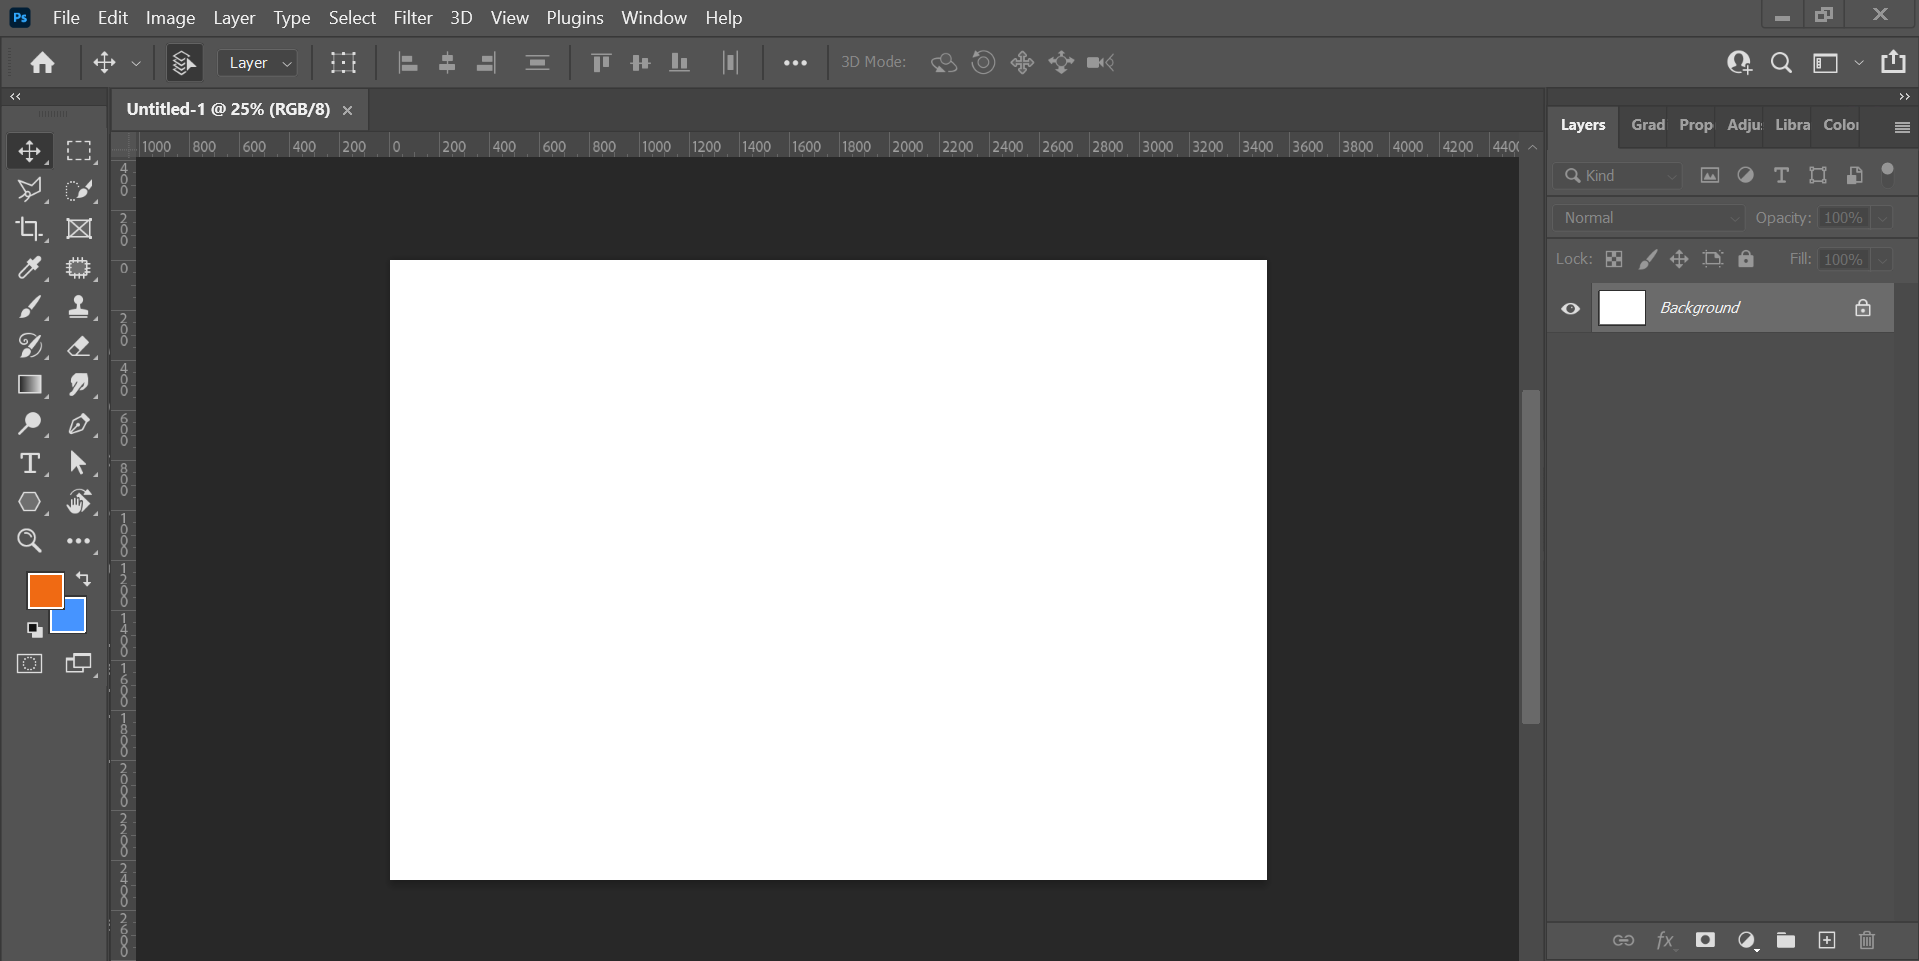Select the Eyedropper tool
The image size is (1919, 961).
[29, 268]
